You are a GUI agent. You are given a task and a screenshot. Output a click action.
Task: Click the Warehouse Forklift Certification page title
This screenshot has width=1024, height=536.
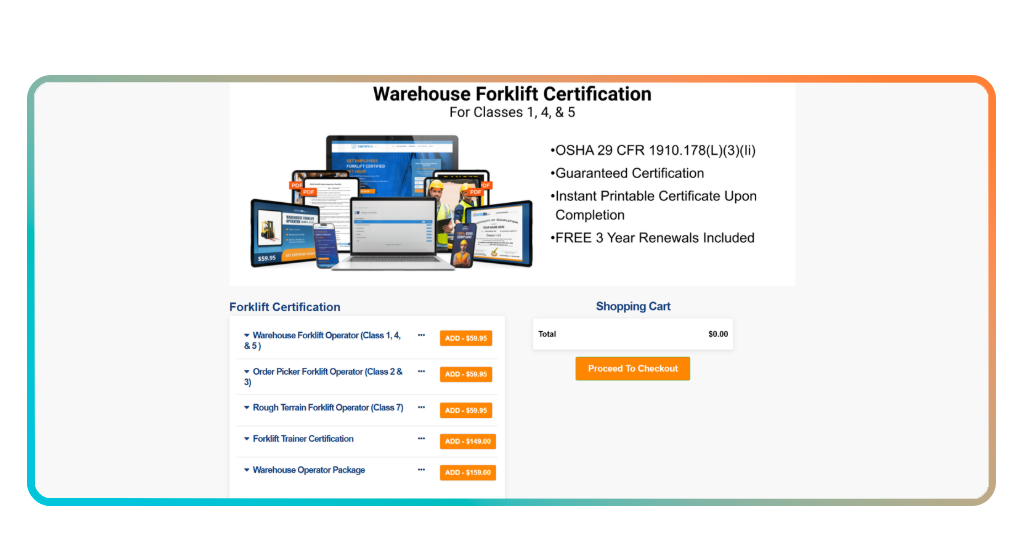(x=512, y=94)
